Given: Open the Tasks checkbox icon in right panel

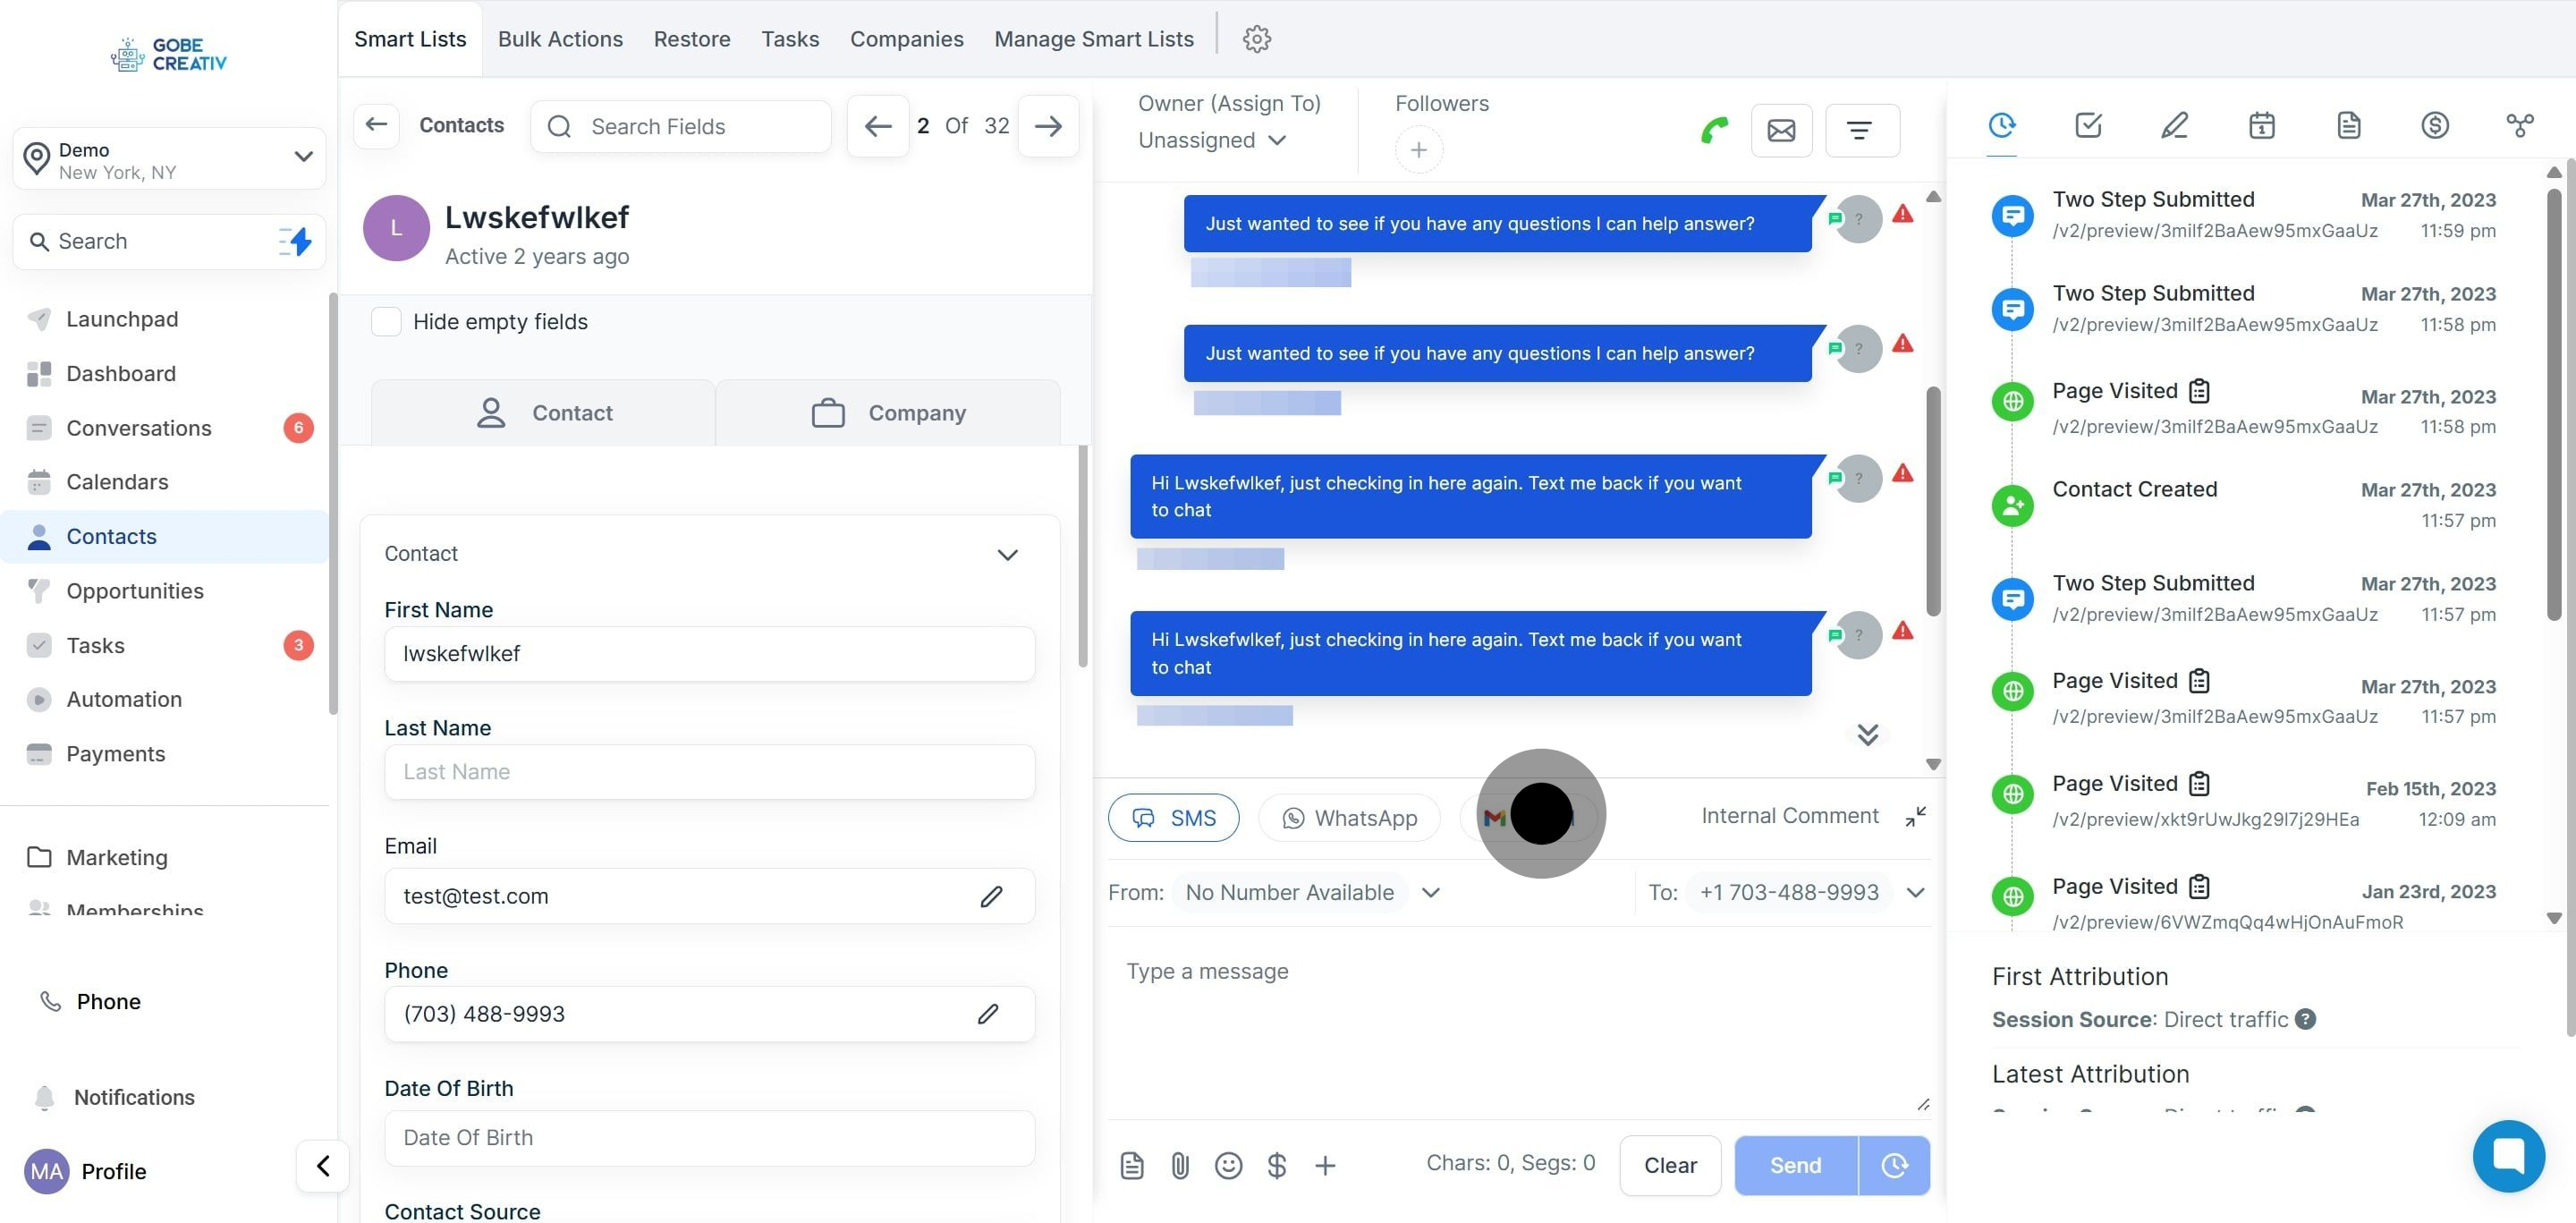Looking at the screenshot, I should tap(2088, 125).
